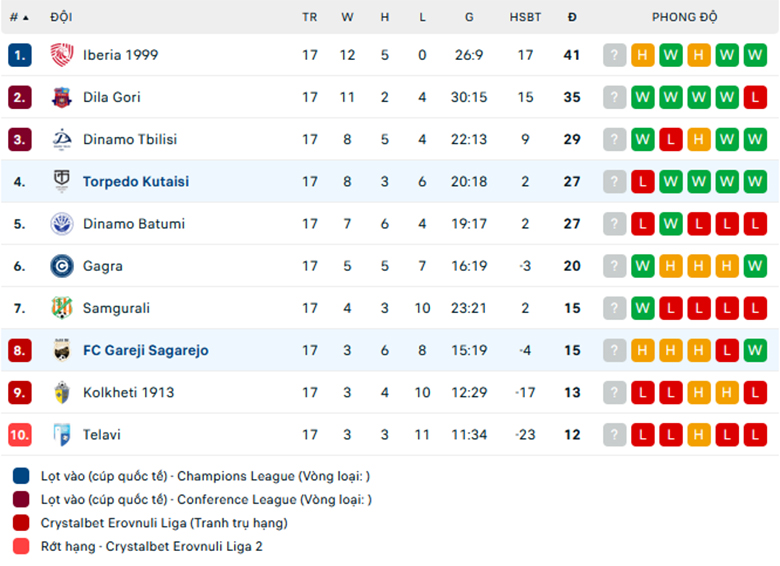The image size is (780, 566).
Task: Click the Torpedo Kutaisi shield logo
Action: click(x=62, y=181)
